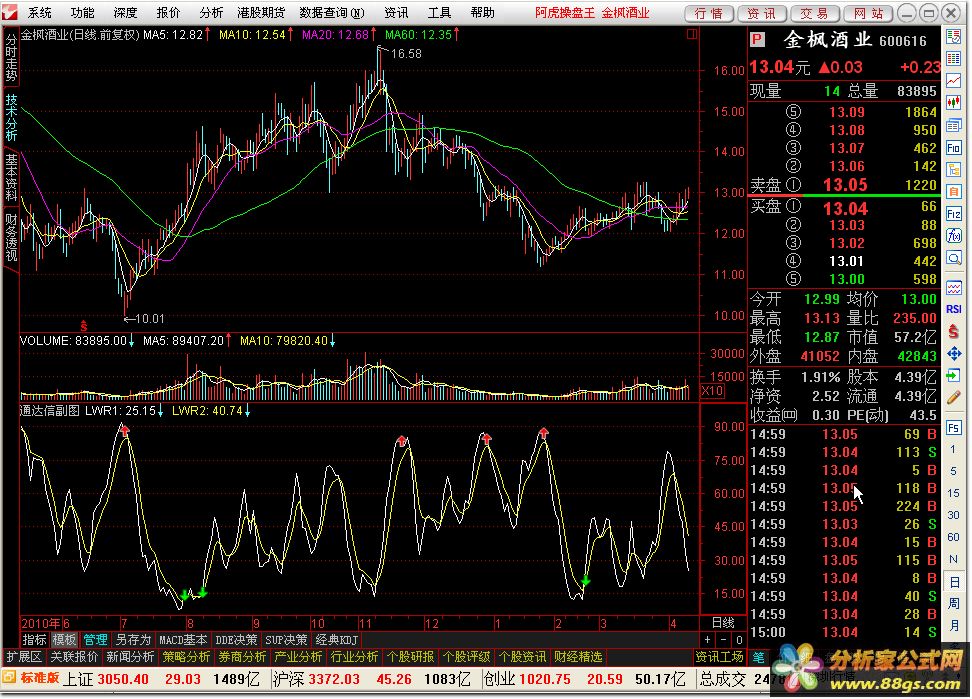The height and width of the screenshot is (699, 972).
Task: Switch to 15-minute period
Action: (x=953, y=493)
